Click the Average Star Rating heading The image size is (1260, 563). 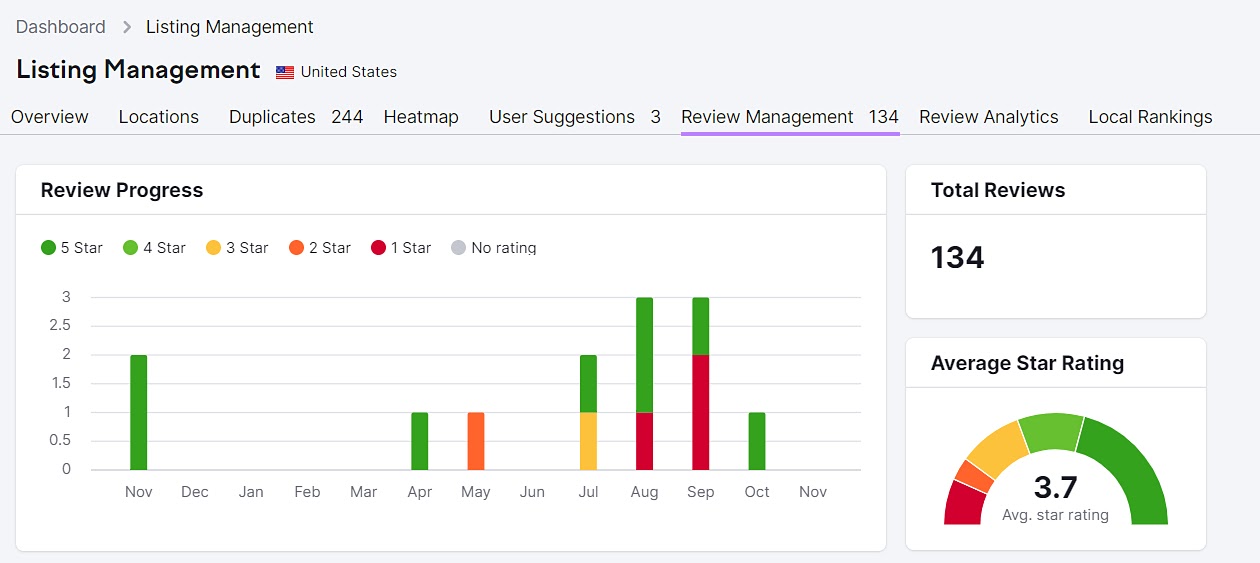click(x=1027, y=363)
